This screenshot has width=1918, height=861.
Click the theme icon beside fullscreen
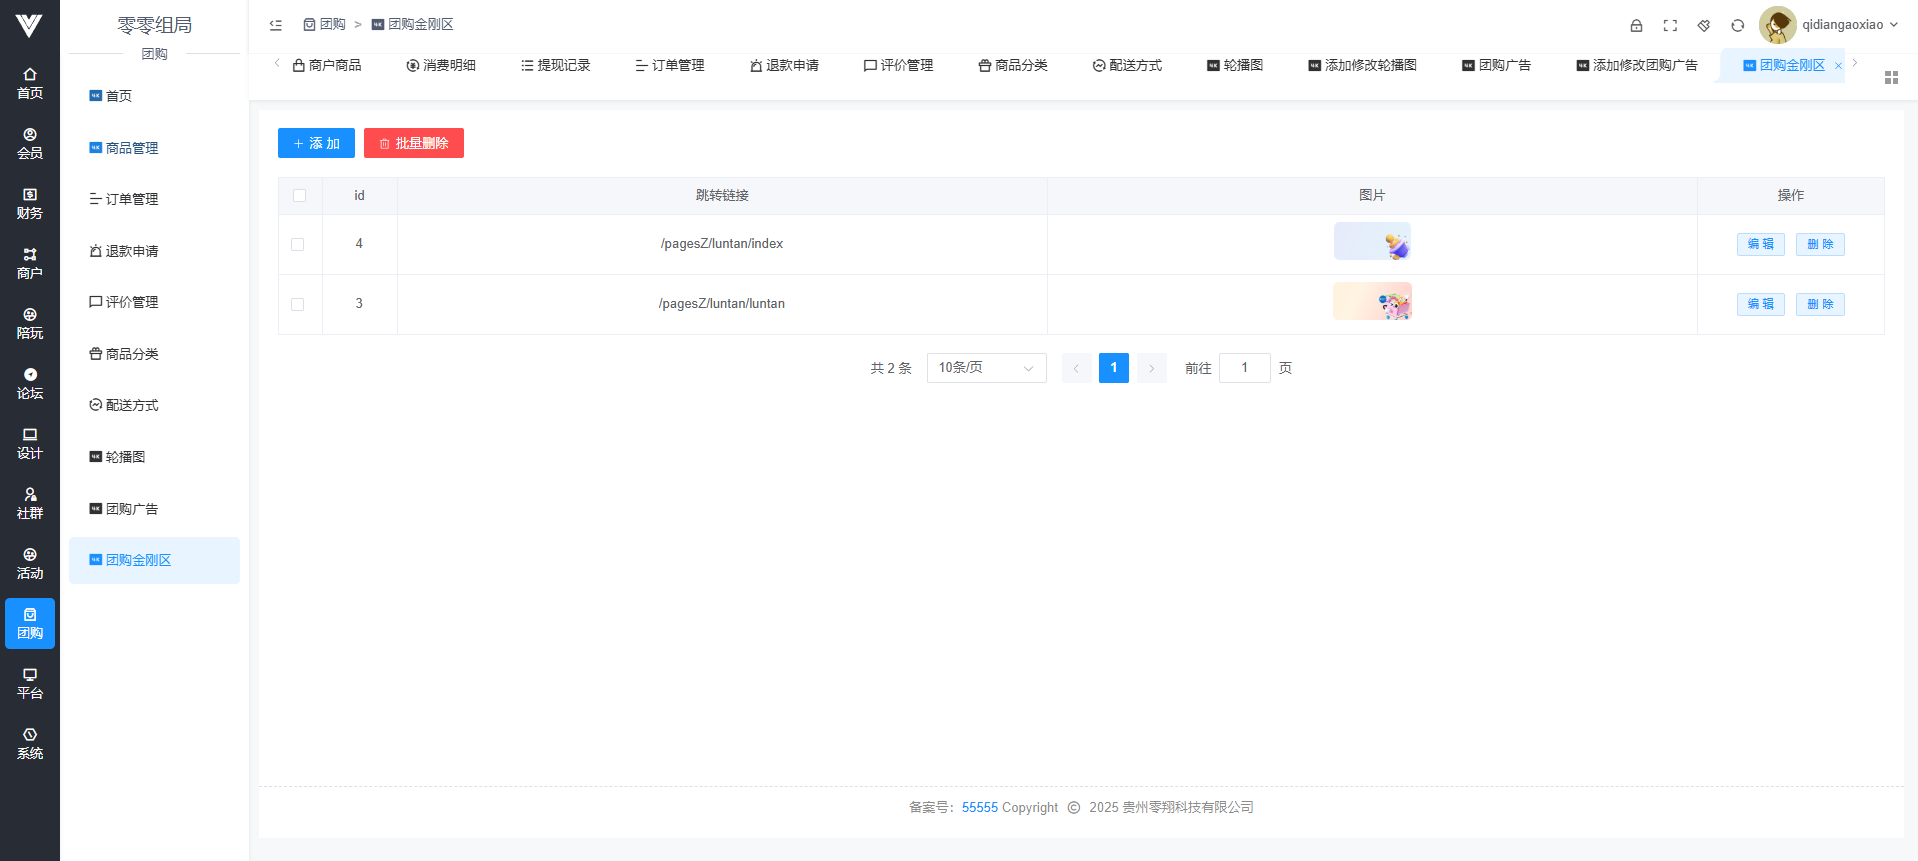click(x=1704, y=25)
